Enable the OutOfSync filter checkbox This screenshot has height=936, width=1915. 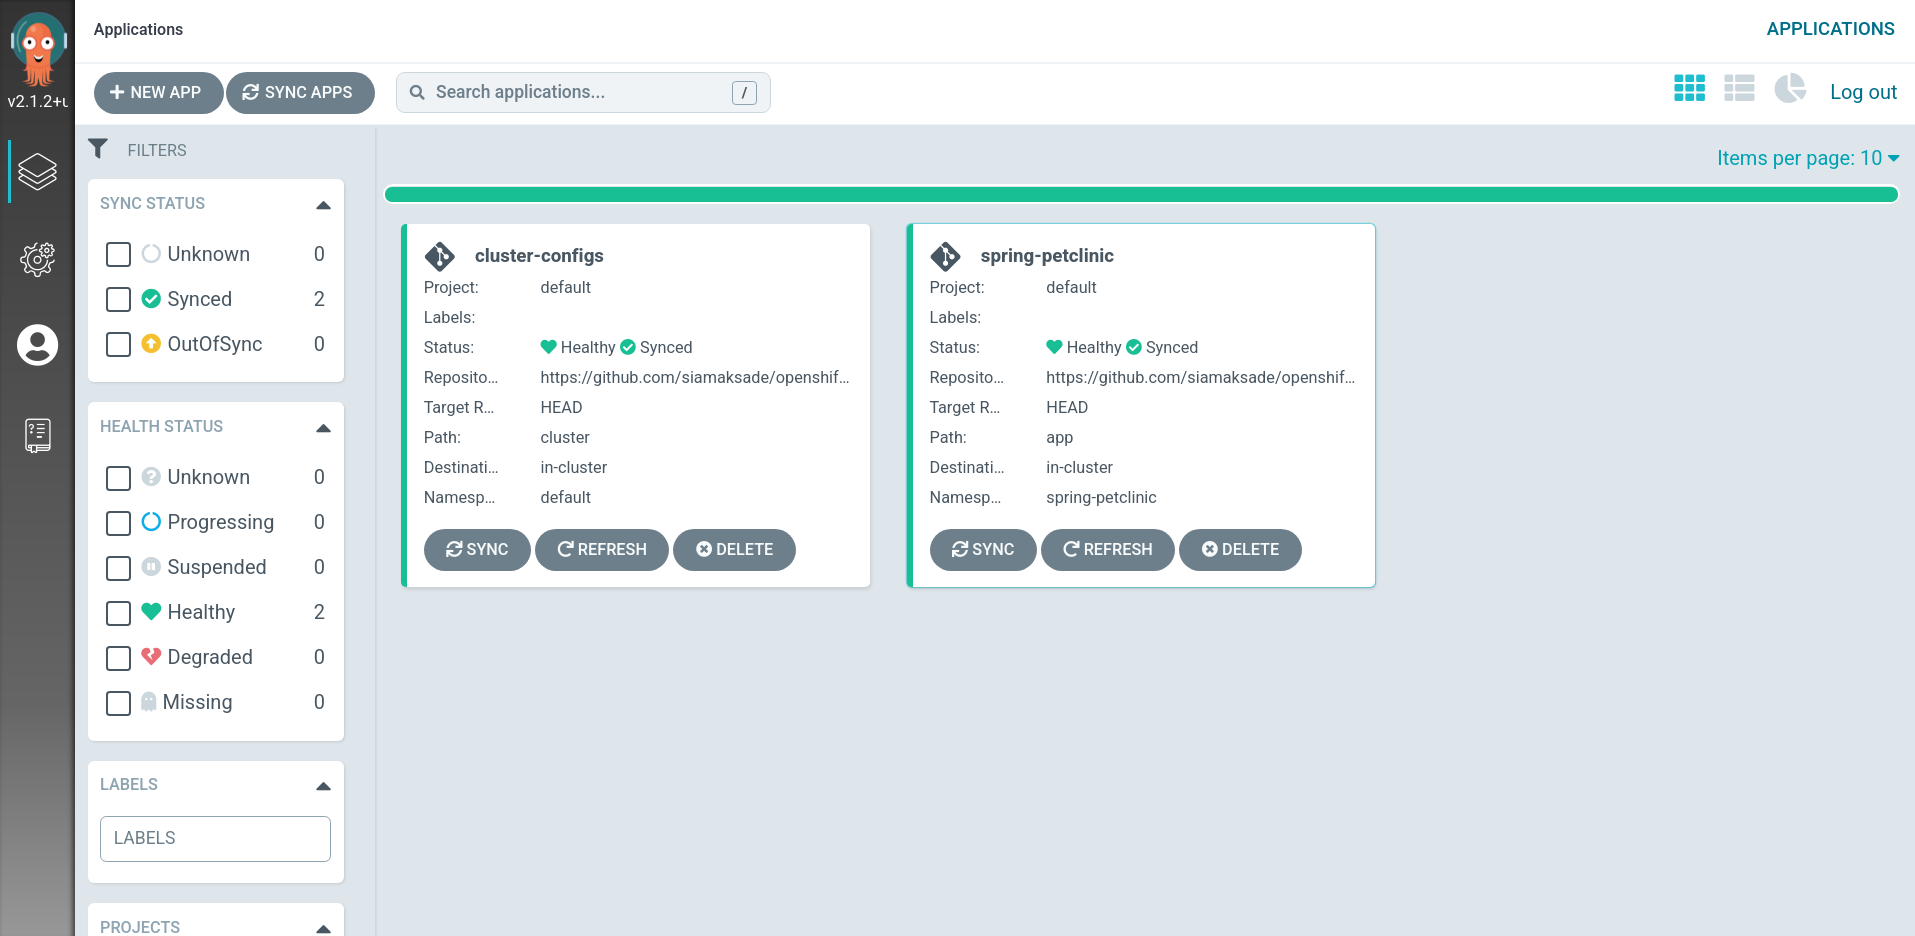(118, 345)
